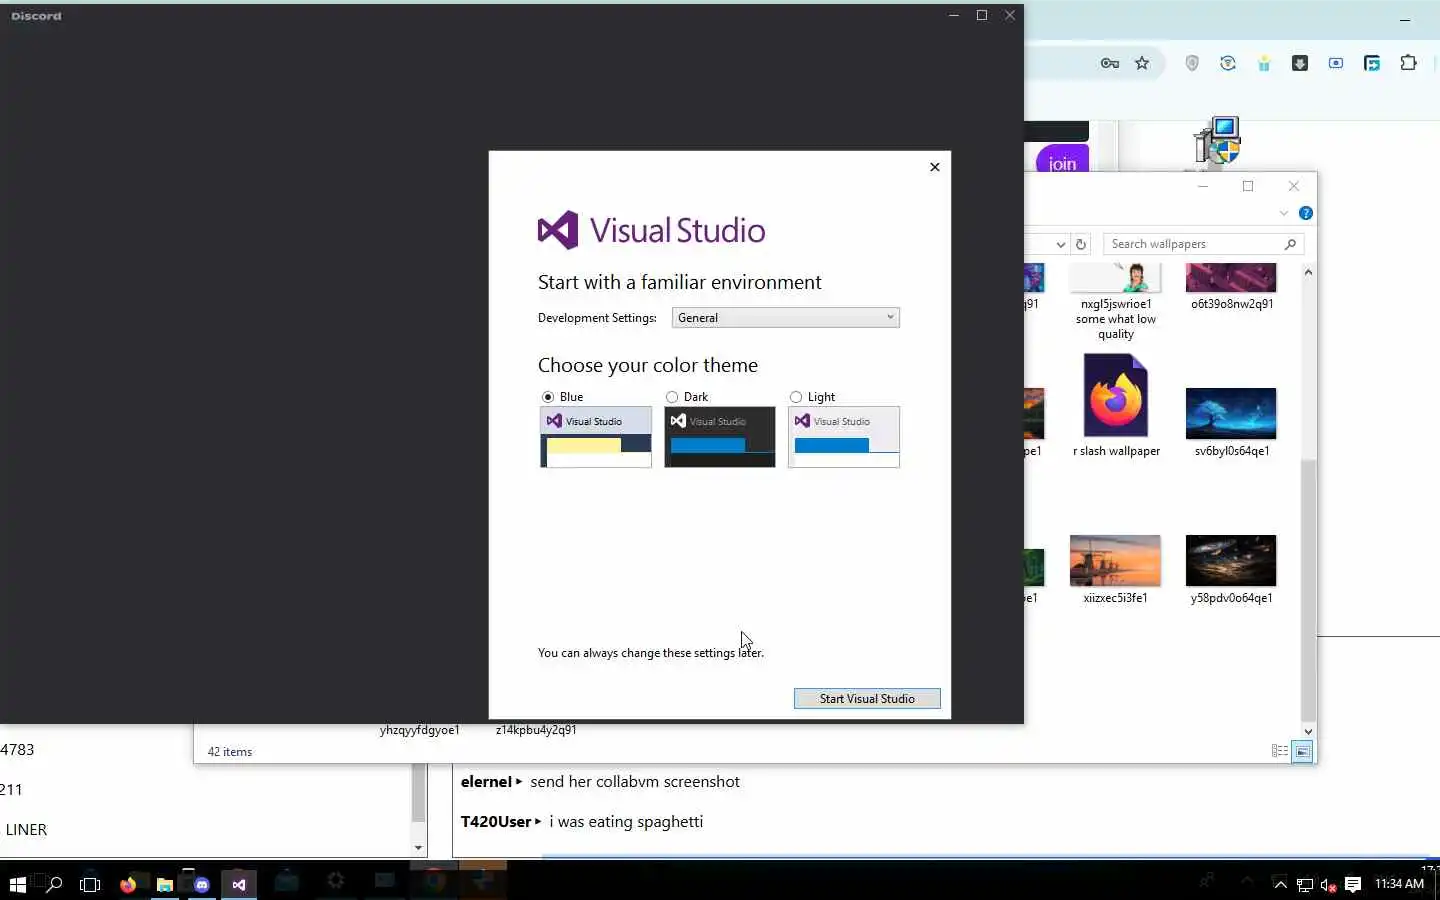Select the Dark color theme radio button
The image size is (1440, 900).
672,397
